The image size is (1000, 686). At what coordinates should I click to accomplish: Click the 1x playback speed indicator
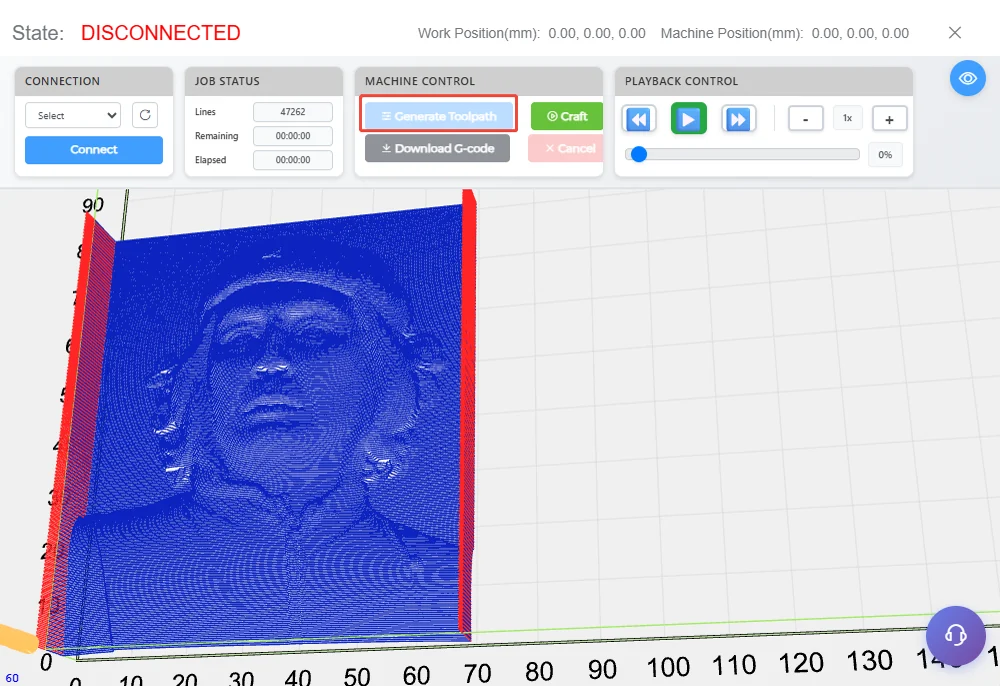click(x=848, y=118)
